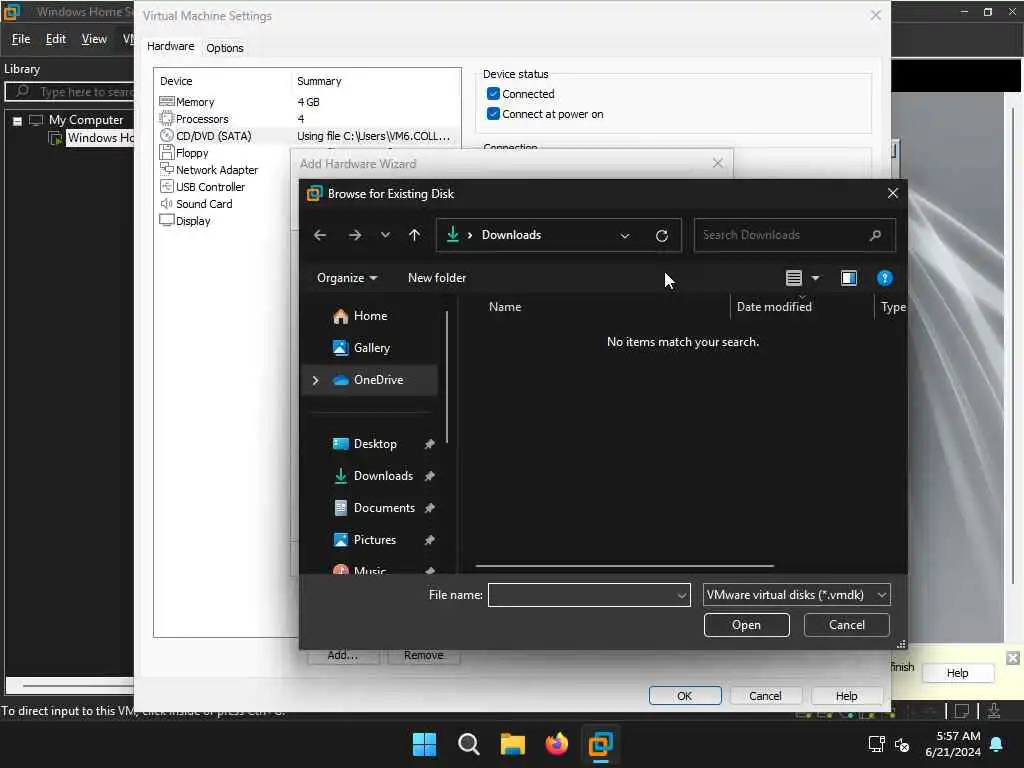The image size is (1024, 768).
Task: Click New folder in the Browse dialog
Action: coord(437,278)
